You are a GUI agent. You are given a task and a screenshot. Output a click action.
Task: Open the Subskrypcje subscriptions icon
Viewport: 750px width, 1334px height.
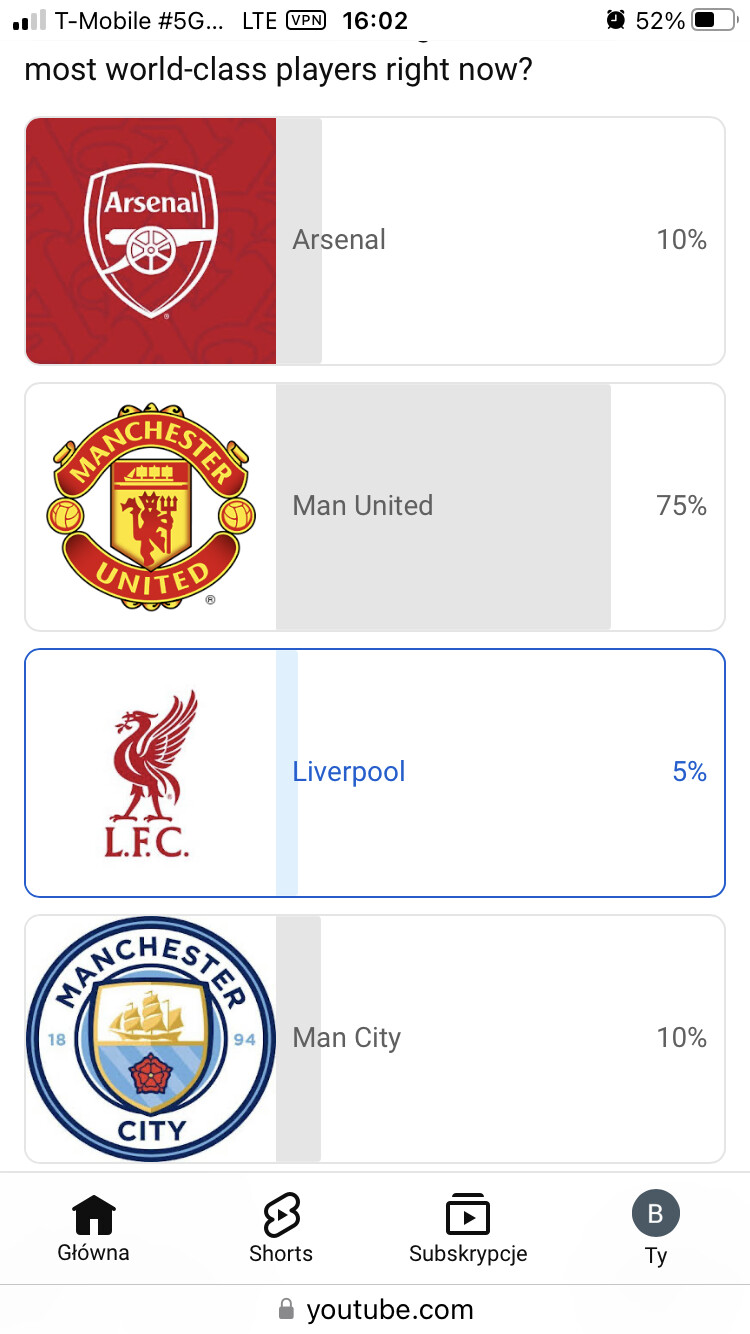click(x=467, y=1215)
